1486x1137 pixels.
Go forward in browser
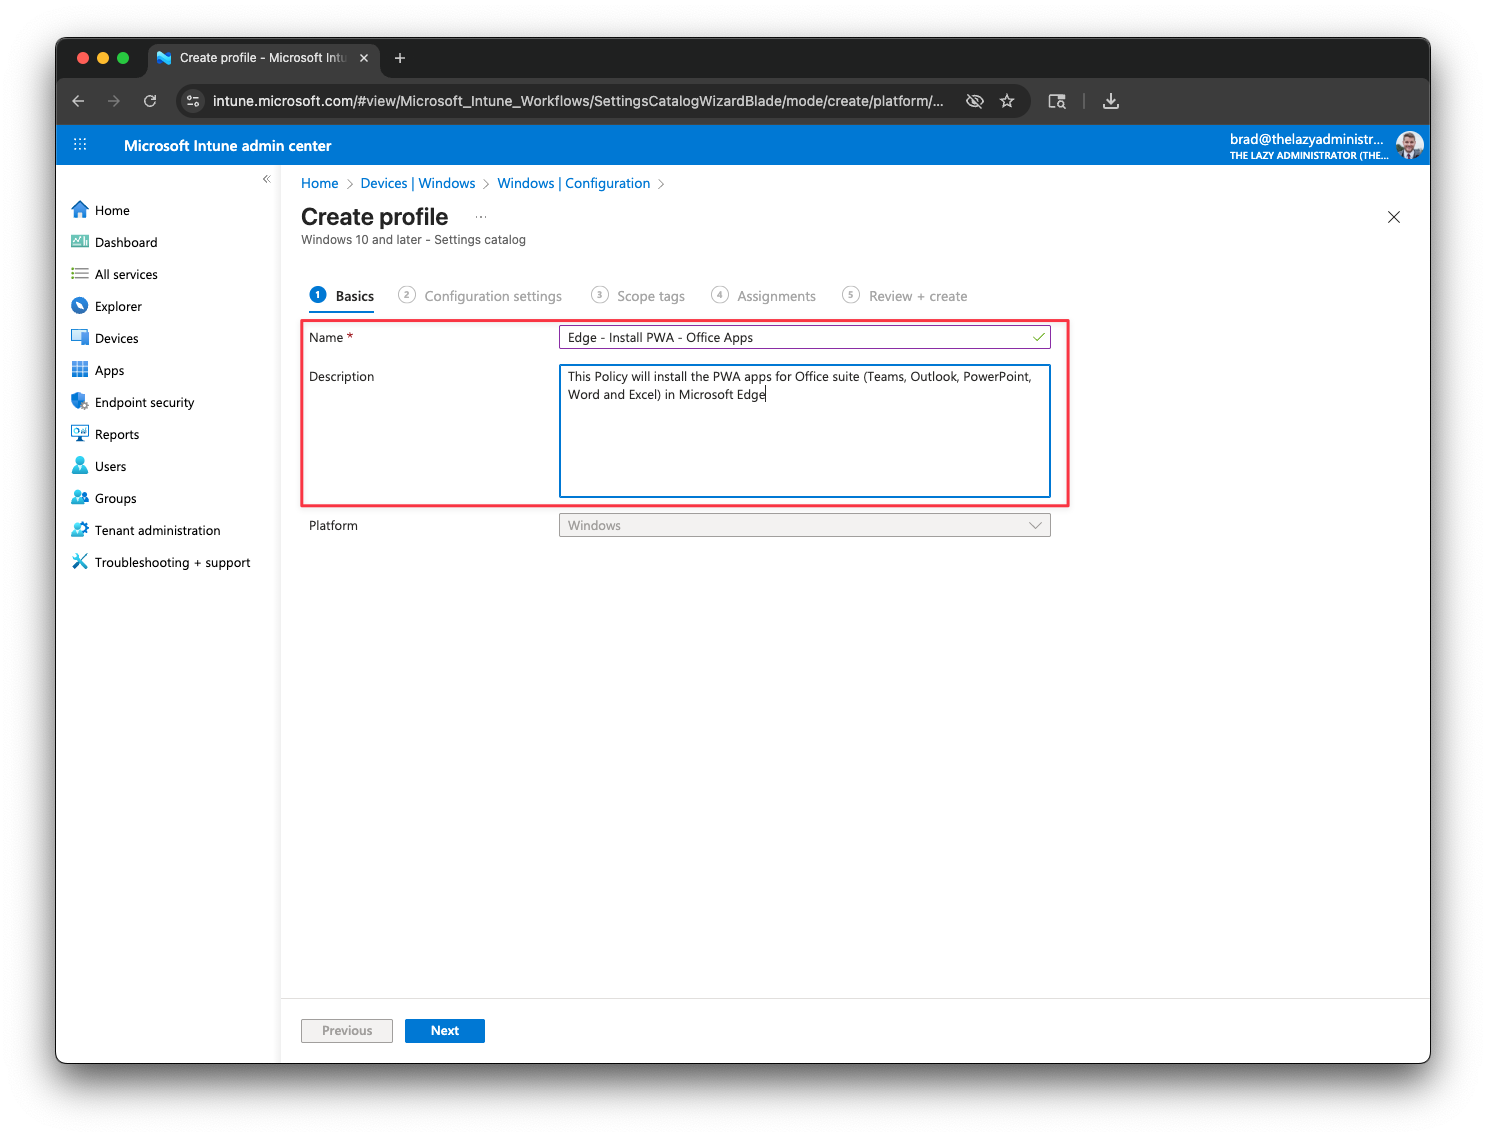(x=114, y=101)
